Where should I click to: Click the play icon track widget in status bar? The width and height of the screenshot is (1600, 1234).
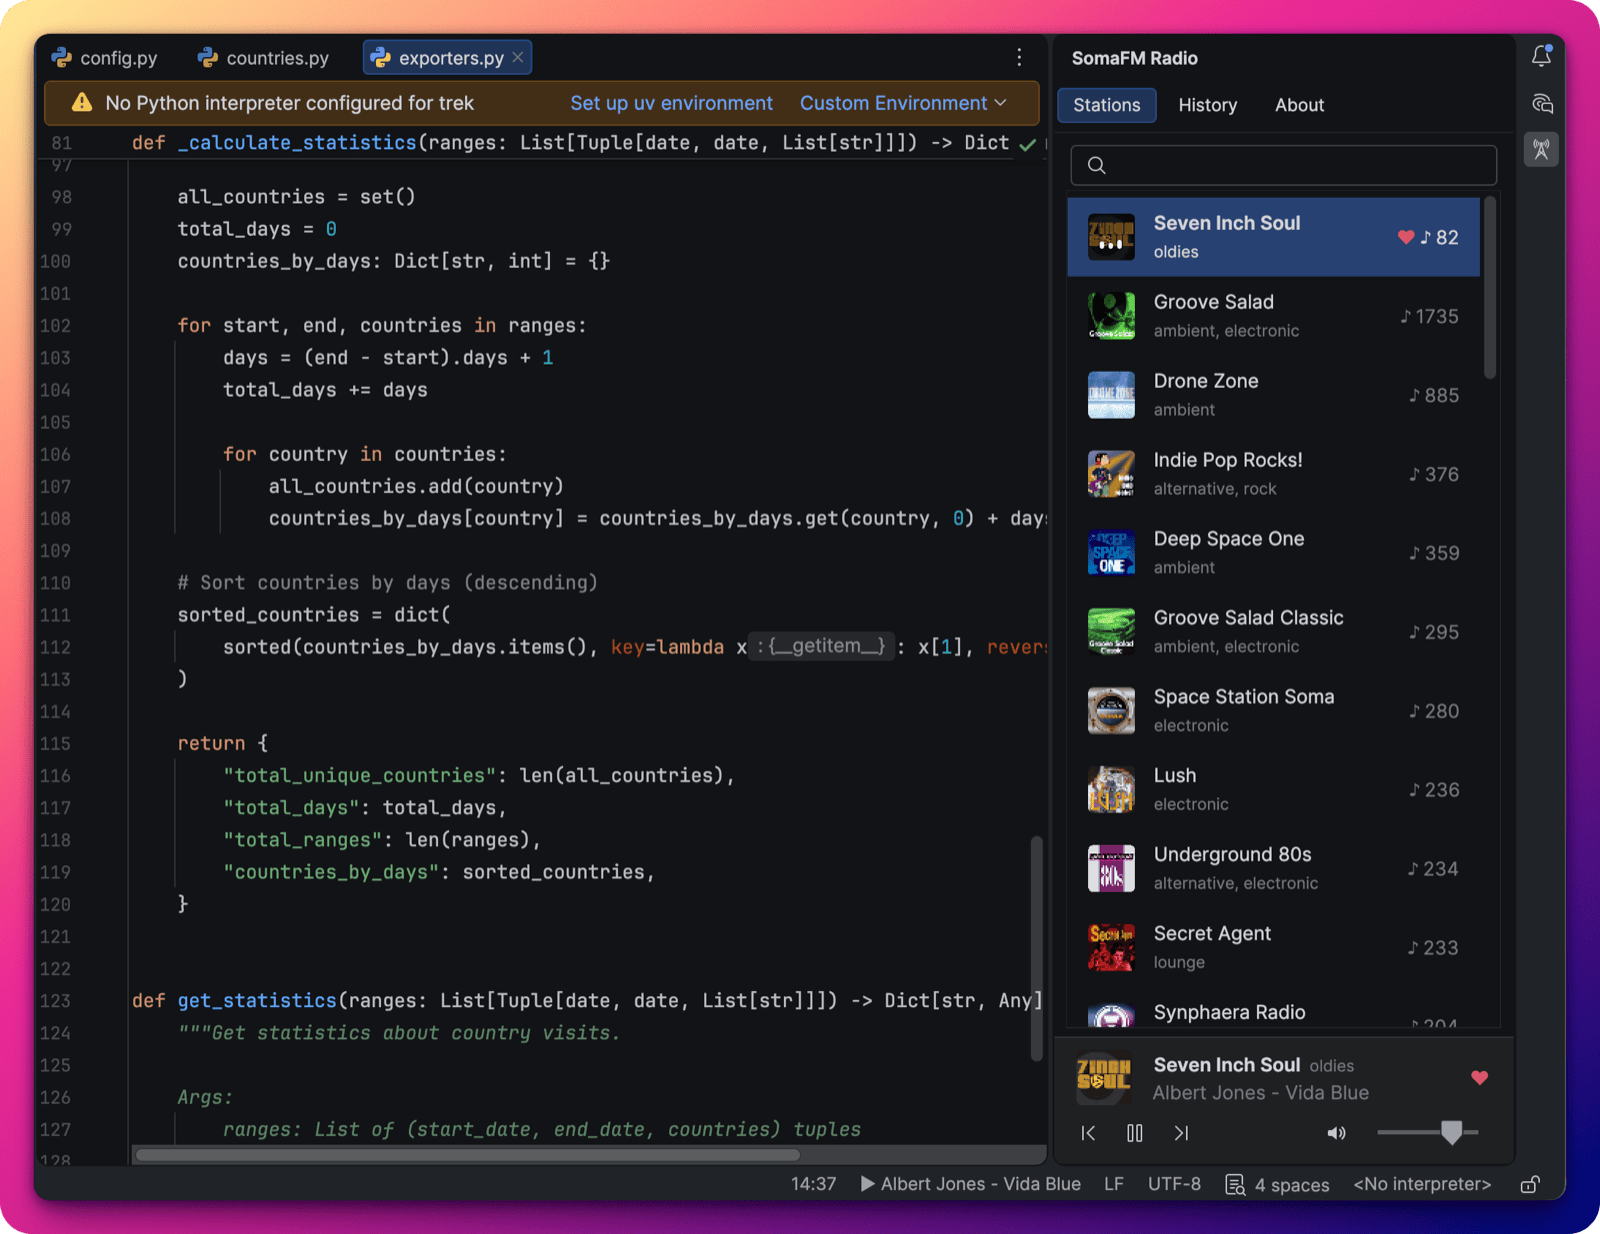pyautogui.click(x=970, y=1184)
